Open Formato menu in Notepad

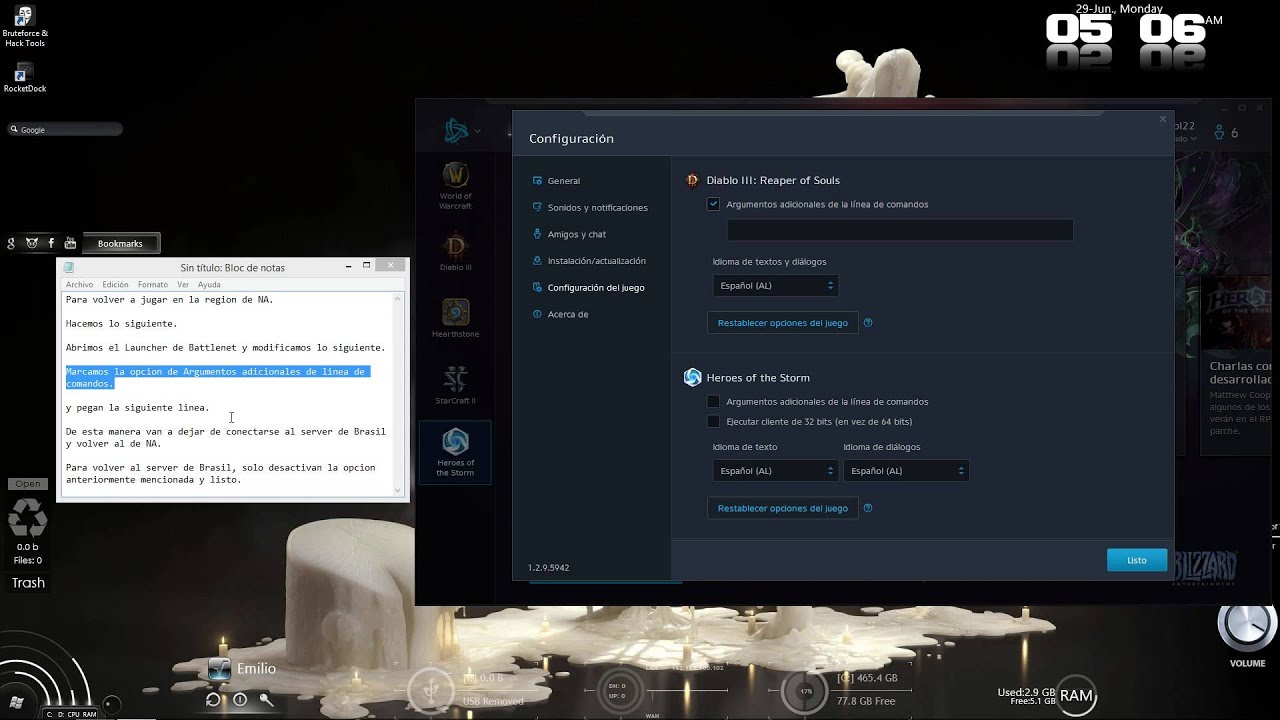coord(153,284)
